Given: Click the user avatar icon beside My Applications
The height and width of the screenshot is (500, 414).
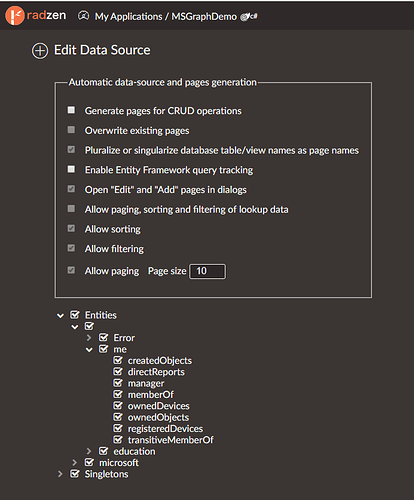Looking at the screenshot, I should pos(83,16).
